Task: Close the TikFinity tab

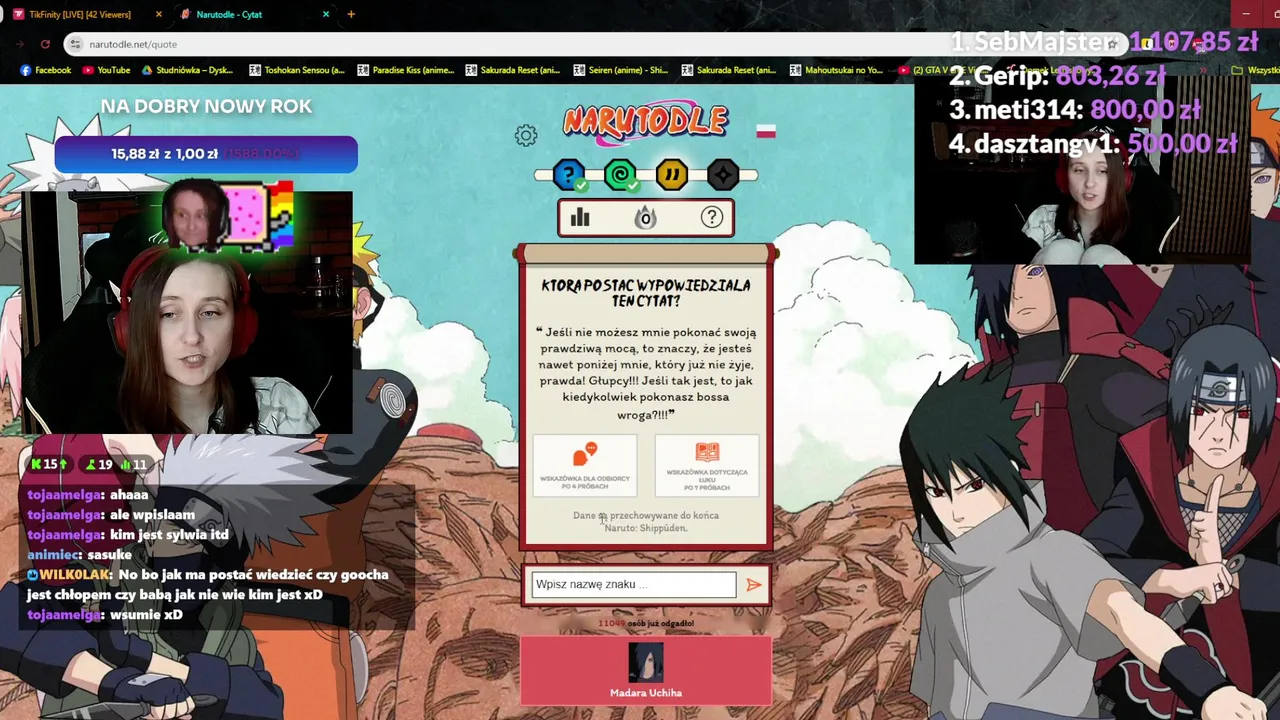Action: 159,14
